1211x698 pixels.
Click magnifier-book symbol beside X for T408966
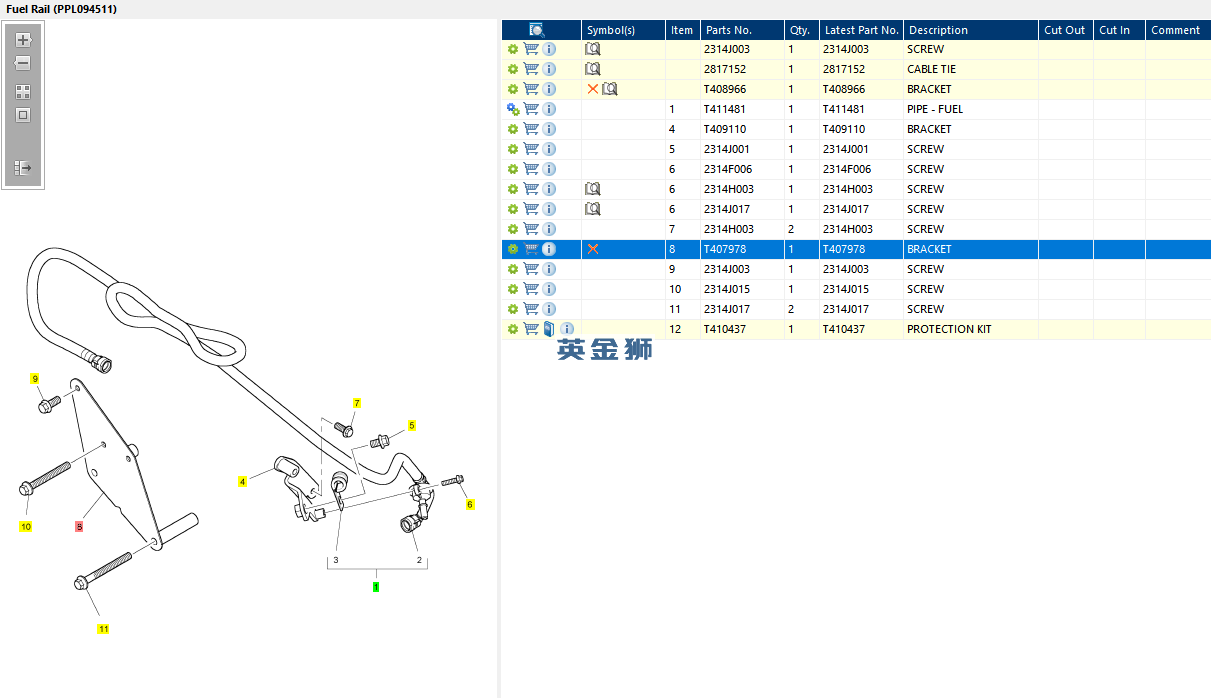tap(610, 89)
